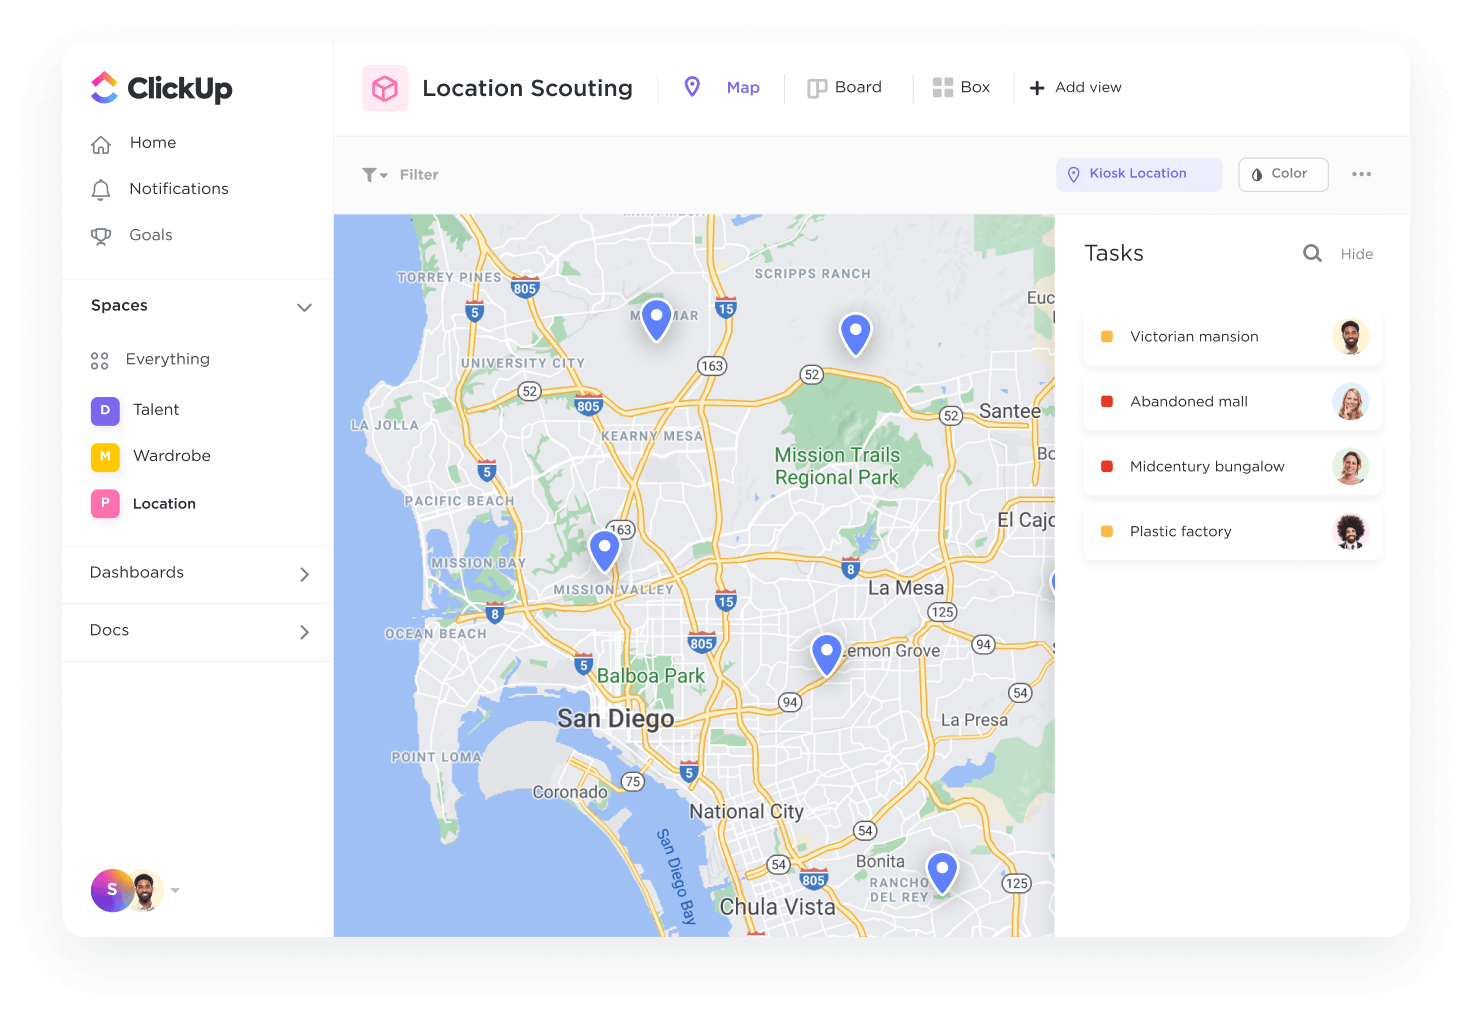This screenshot has height=1019, width=1472.
Task: Hide the Tasks panel
Action: click(x=1356, y=255)
